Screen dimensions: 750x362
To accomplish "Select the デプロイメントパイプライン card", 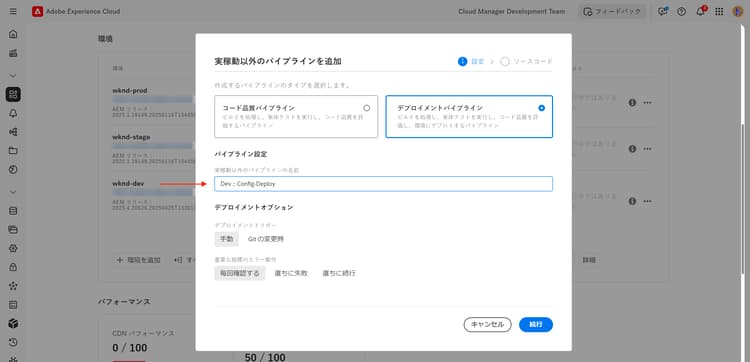I will (x=469, y=117).
